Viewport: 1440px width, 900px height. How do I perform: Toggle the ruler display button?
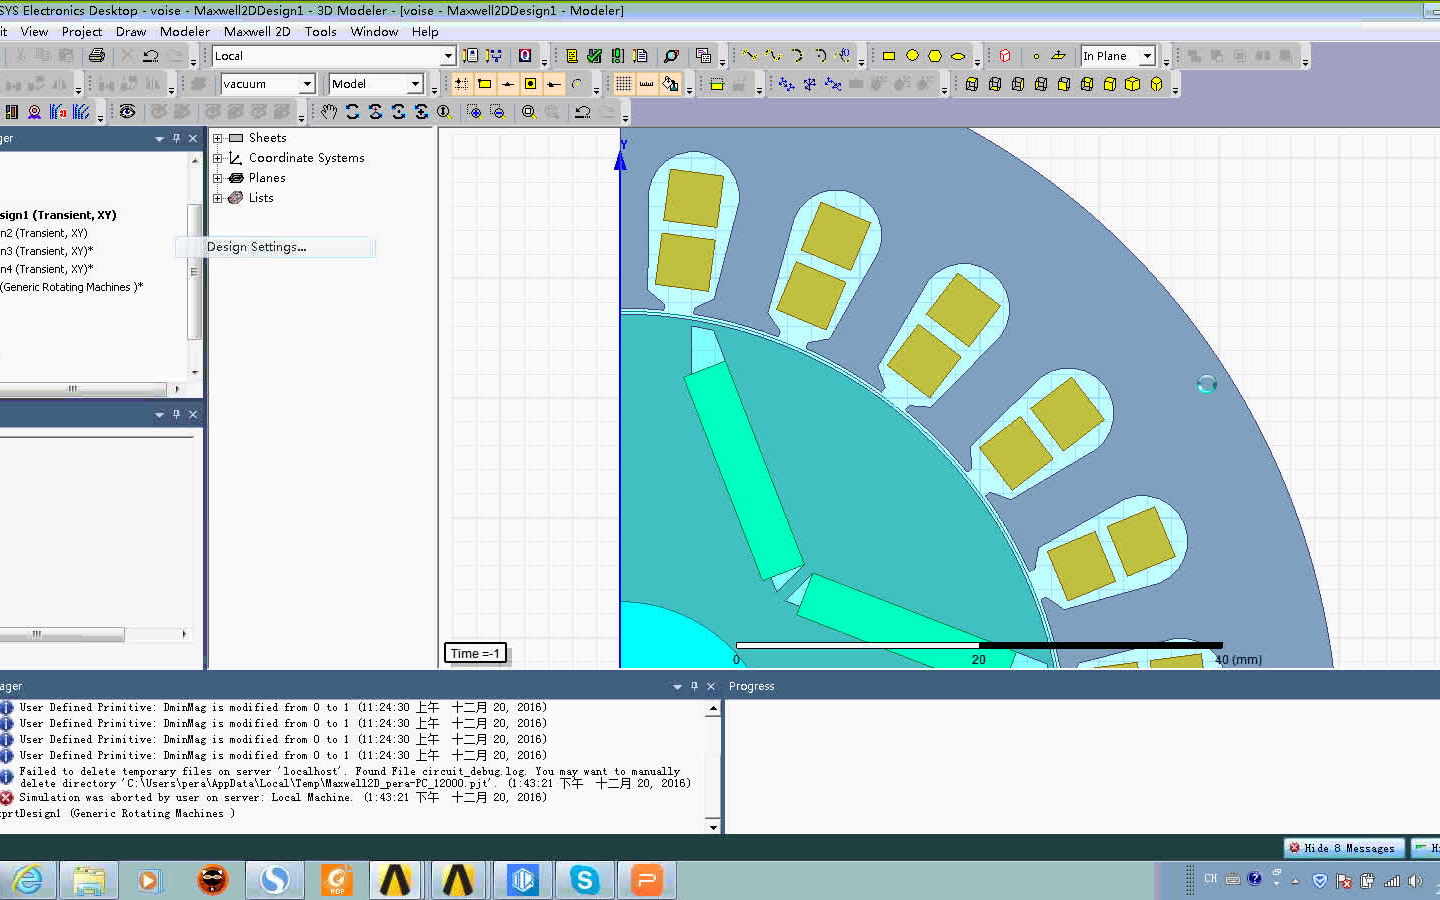[647, 84]
